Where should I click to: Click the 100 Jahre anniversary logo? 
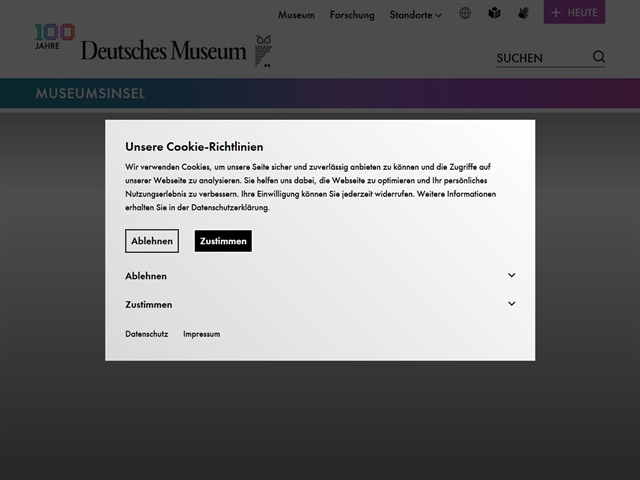point(55,37)
